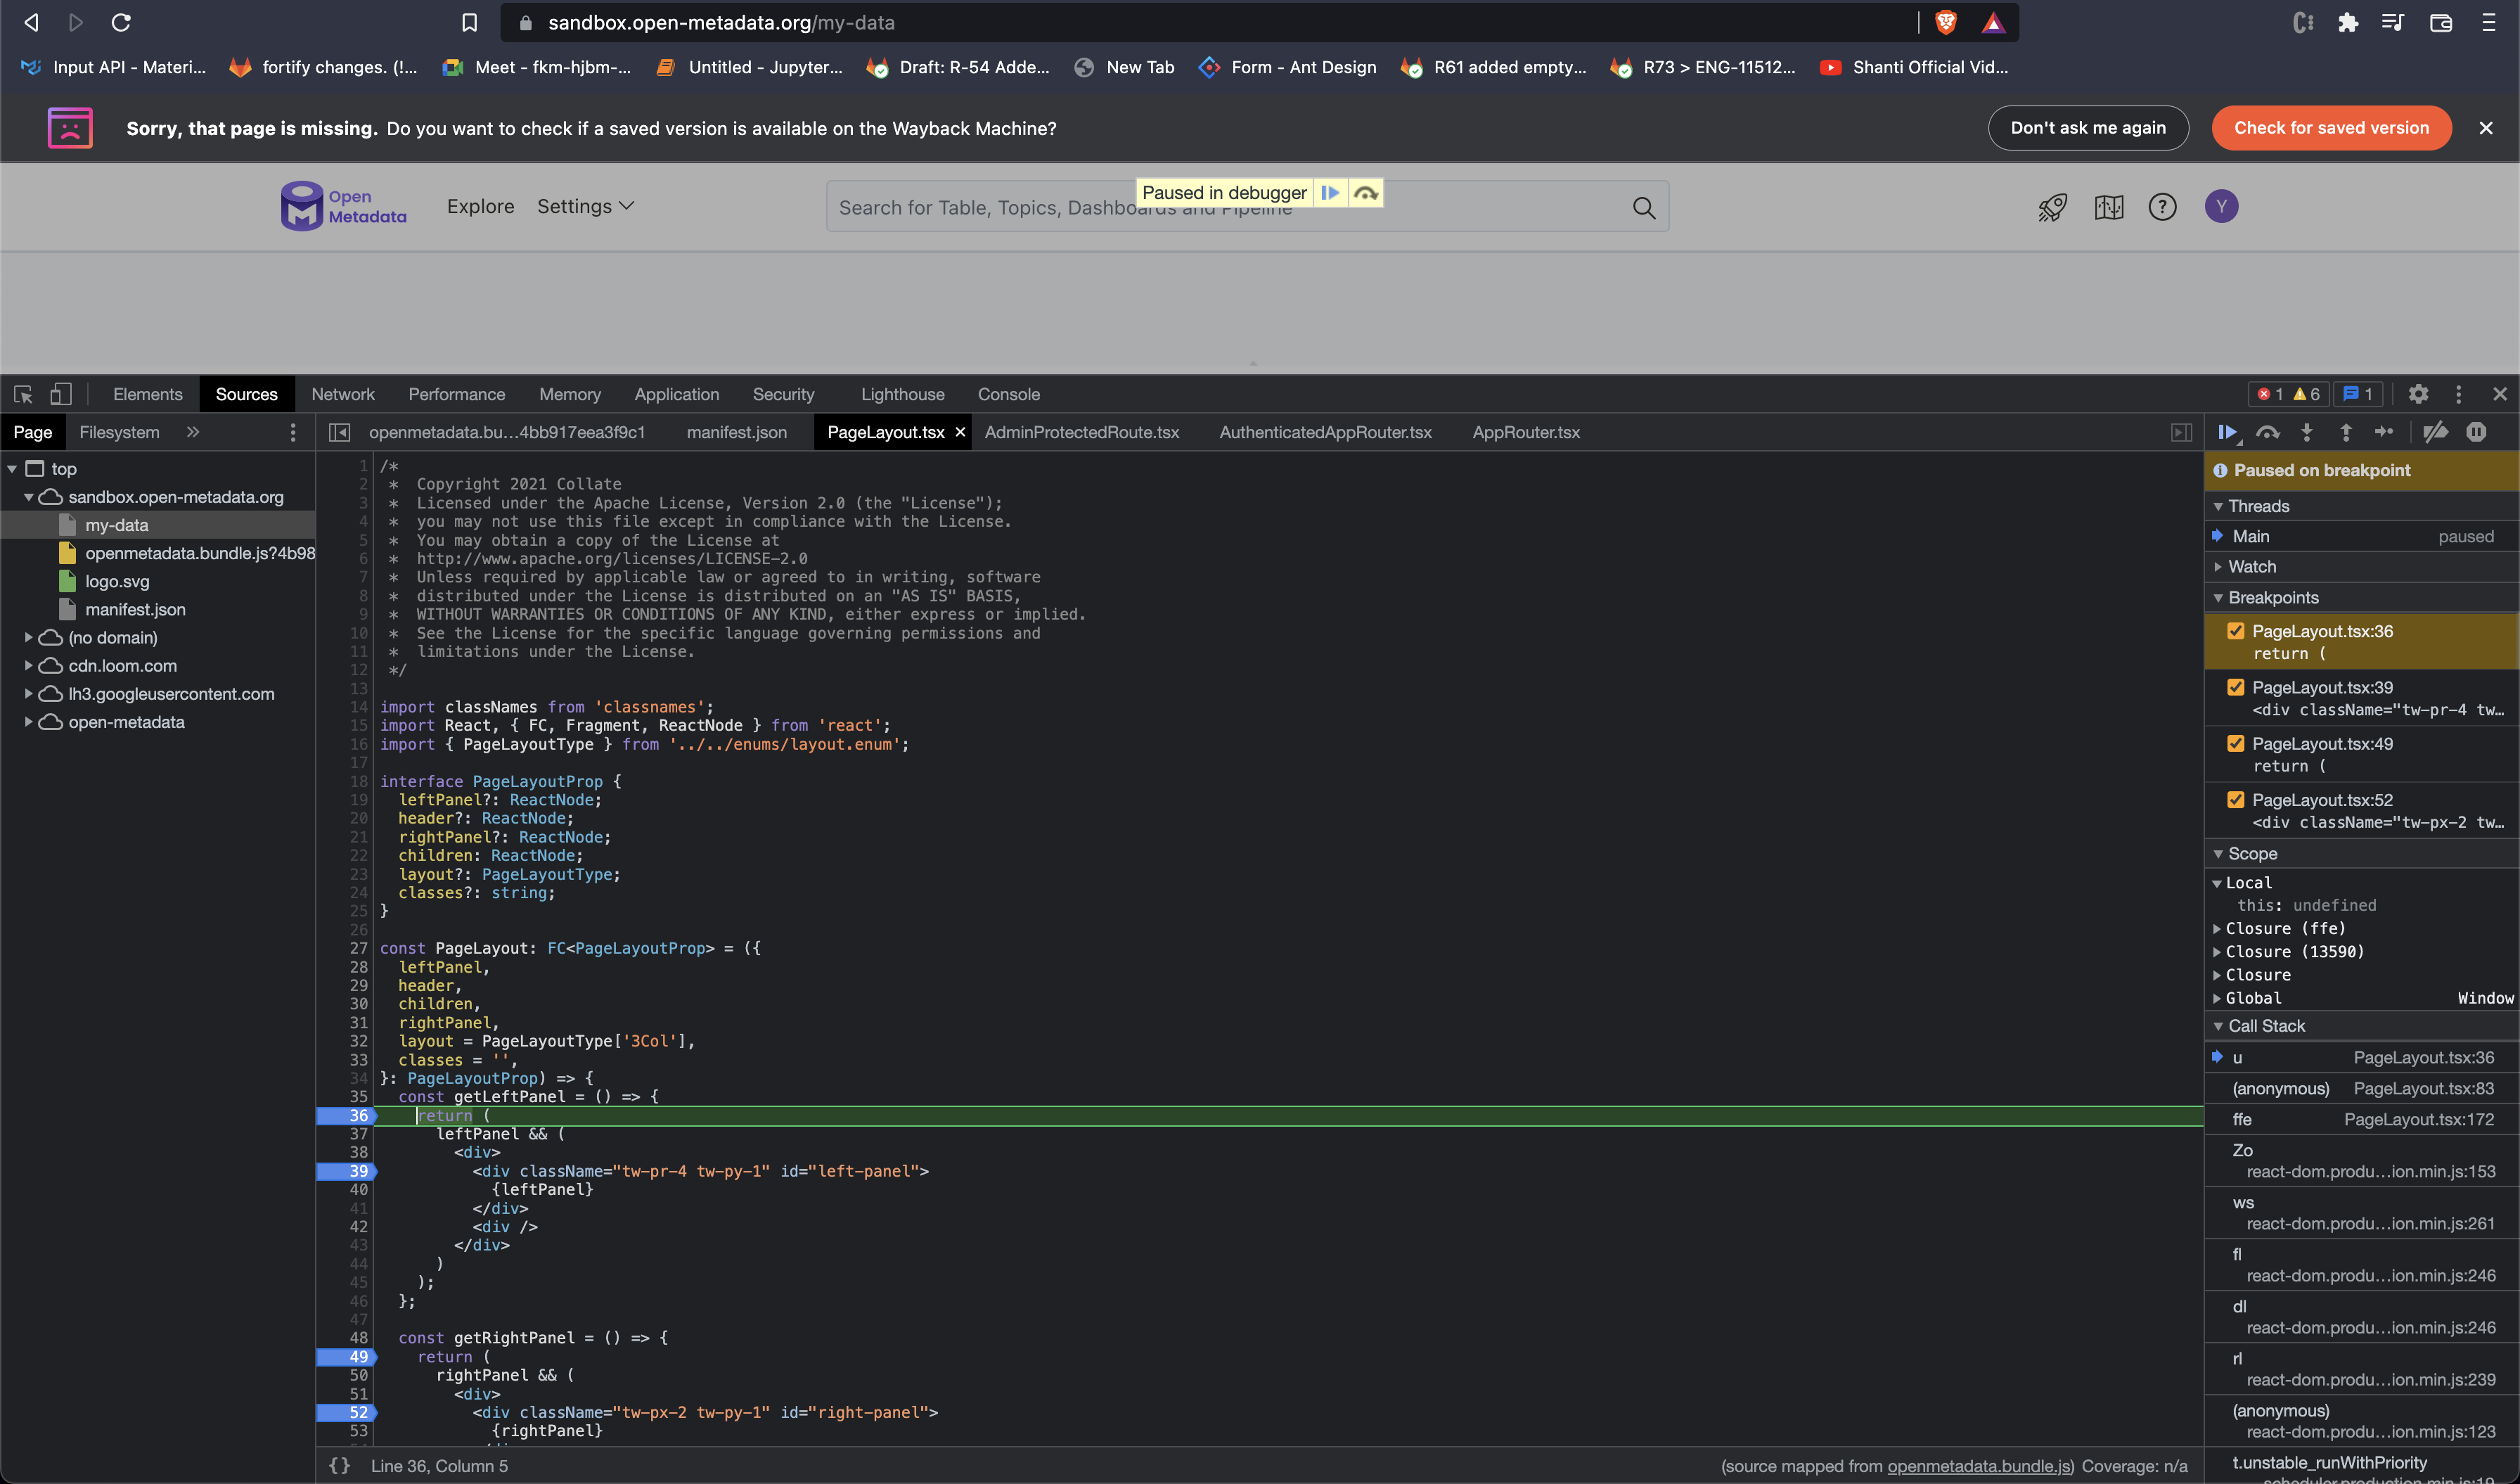The height and width of the screenshot is (1484, 2520).
Task: Hide the navigator sidebar icon
Action: [x=339, y=432]
